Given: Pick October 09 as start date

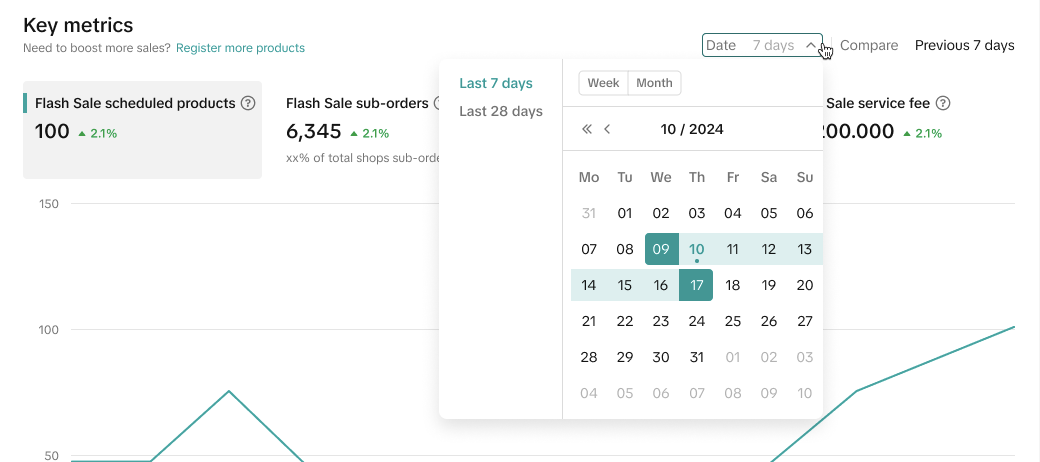Looking at the screenshot, I should tap(661, 249).
